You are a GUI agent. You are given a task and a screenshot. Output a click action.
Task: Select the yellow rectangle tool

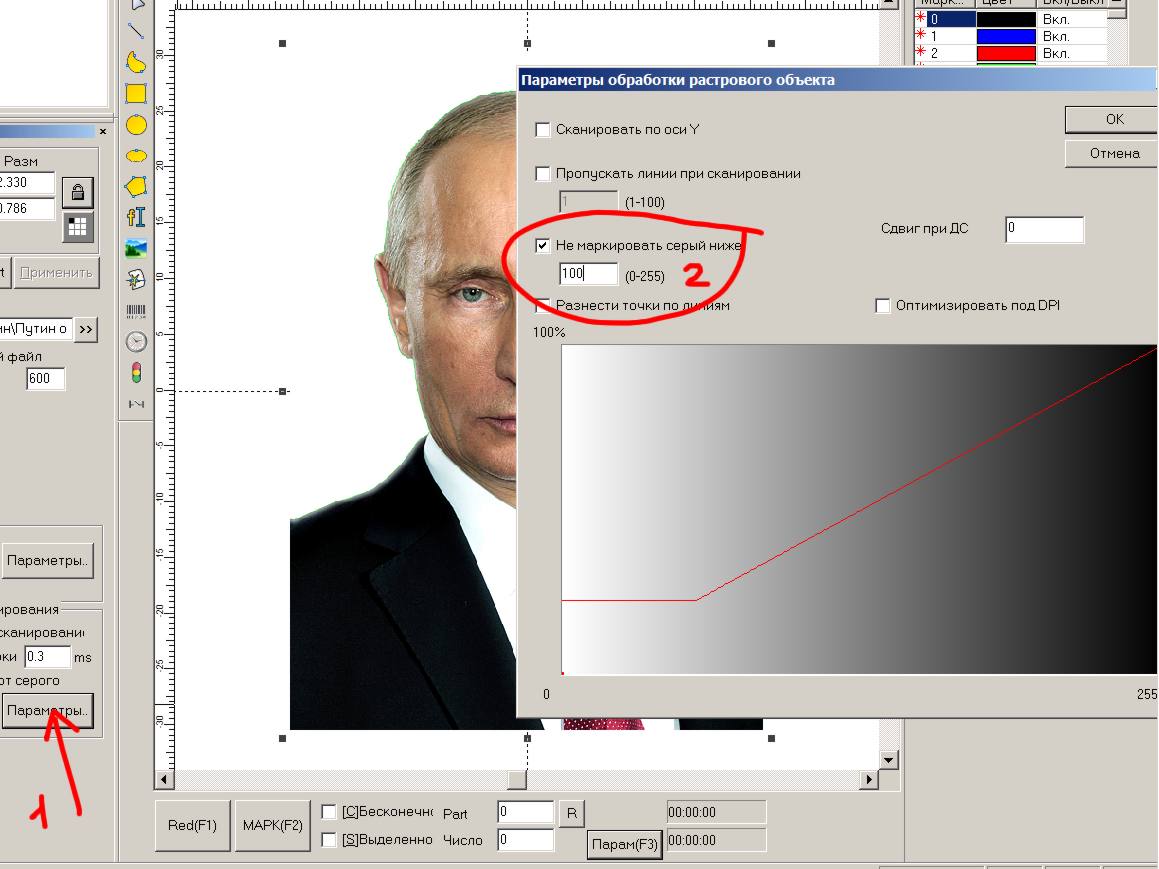point(136,94)
